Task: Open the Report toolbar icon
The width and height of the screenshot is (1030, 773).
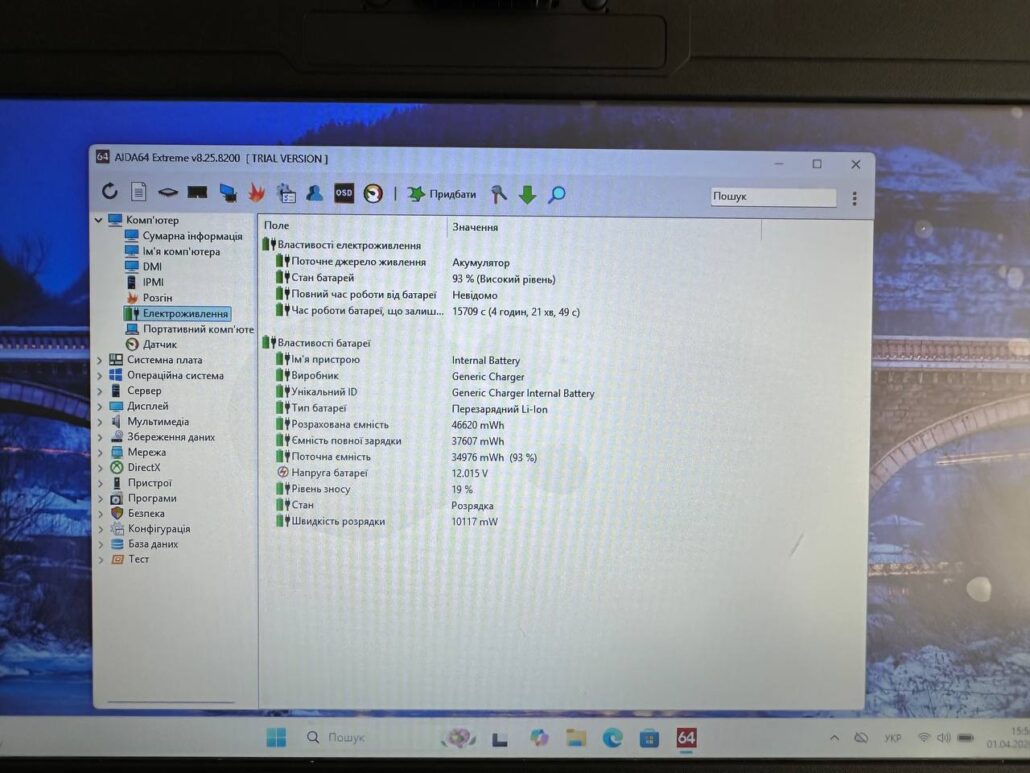Action: pyautogui.click(x=139, y=192)
